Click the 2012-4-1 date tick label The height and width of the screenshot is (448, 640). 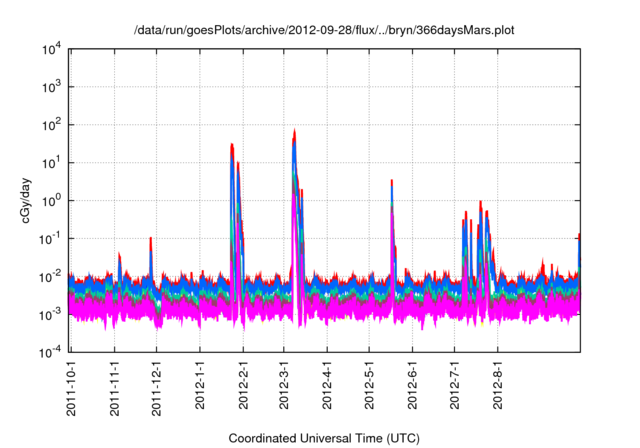[x=326, y=388]
